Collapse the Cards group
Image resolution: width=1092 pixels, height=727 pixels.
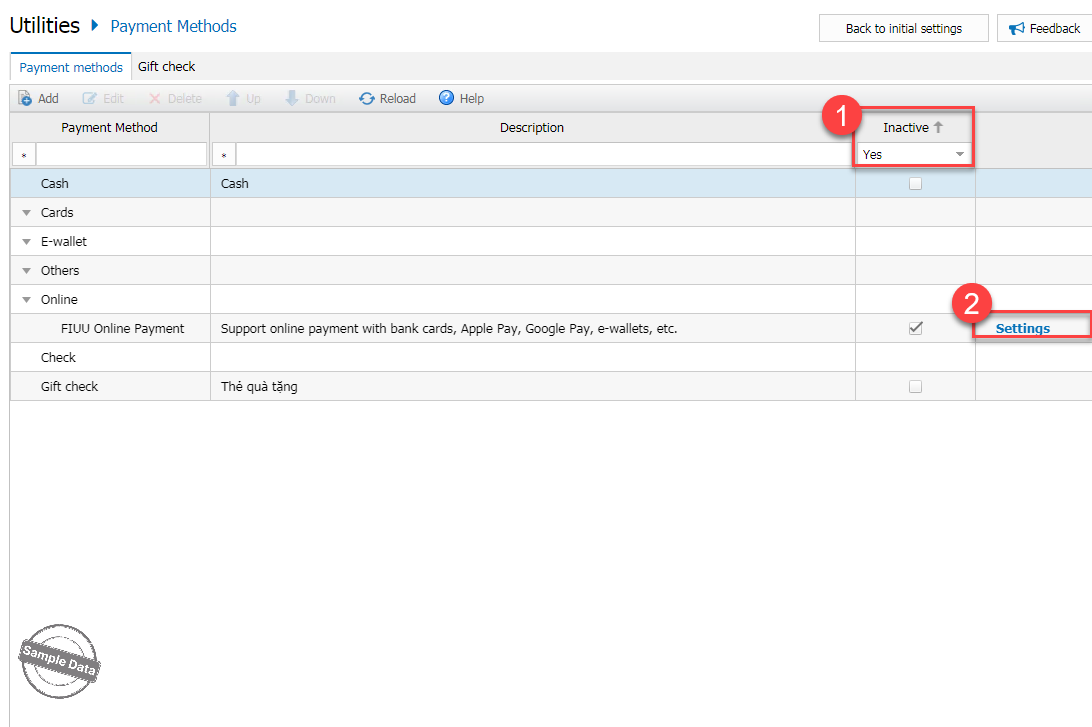click(x=26, y=213)
